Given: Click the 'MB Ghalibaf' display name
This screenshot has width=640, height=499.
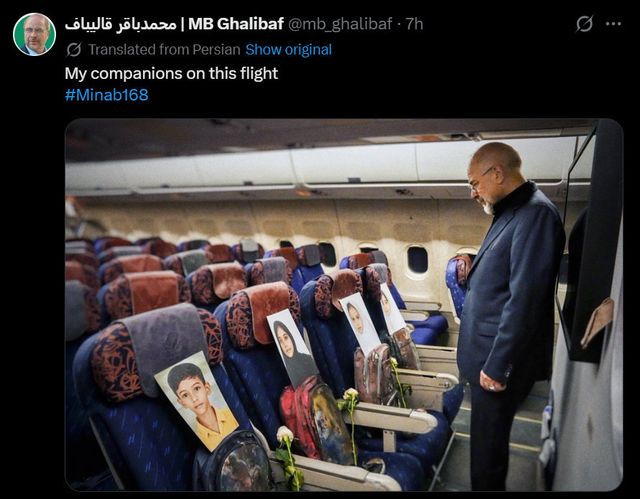Looking at the screenshot, I should [236, 24].
